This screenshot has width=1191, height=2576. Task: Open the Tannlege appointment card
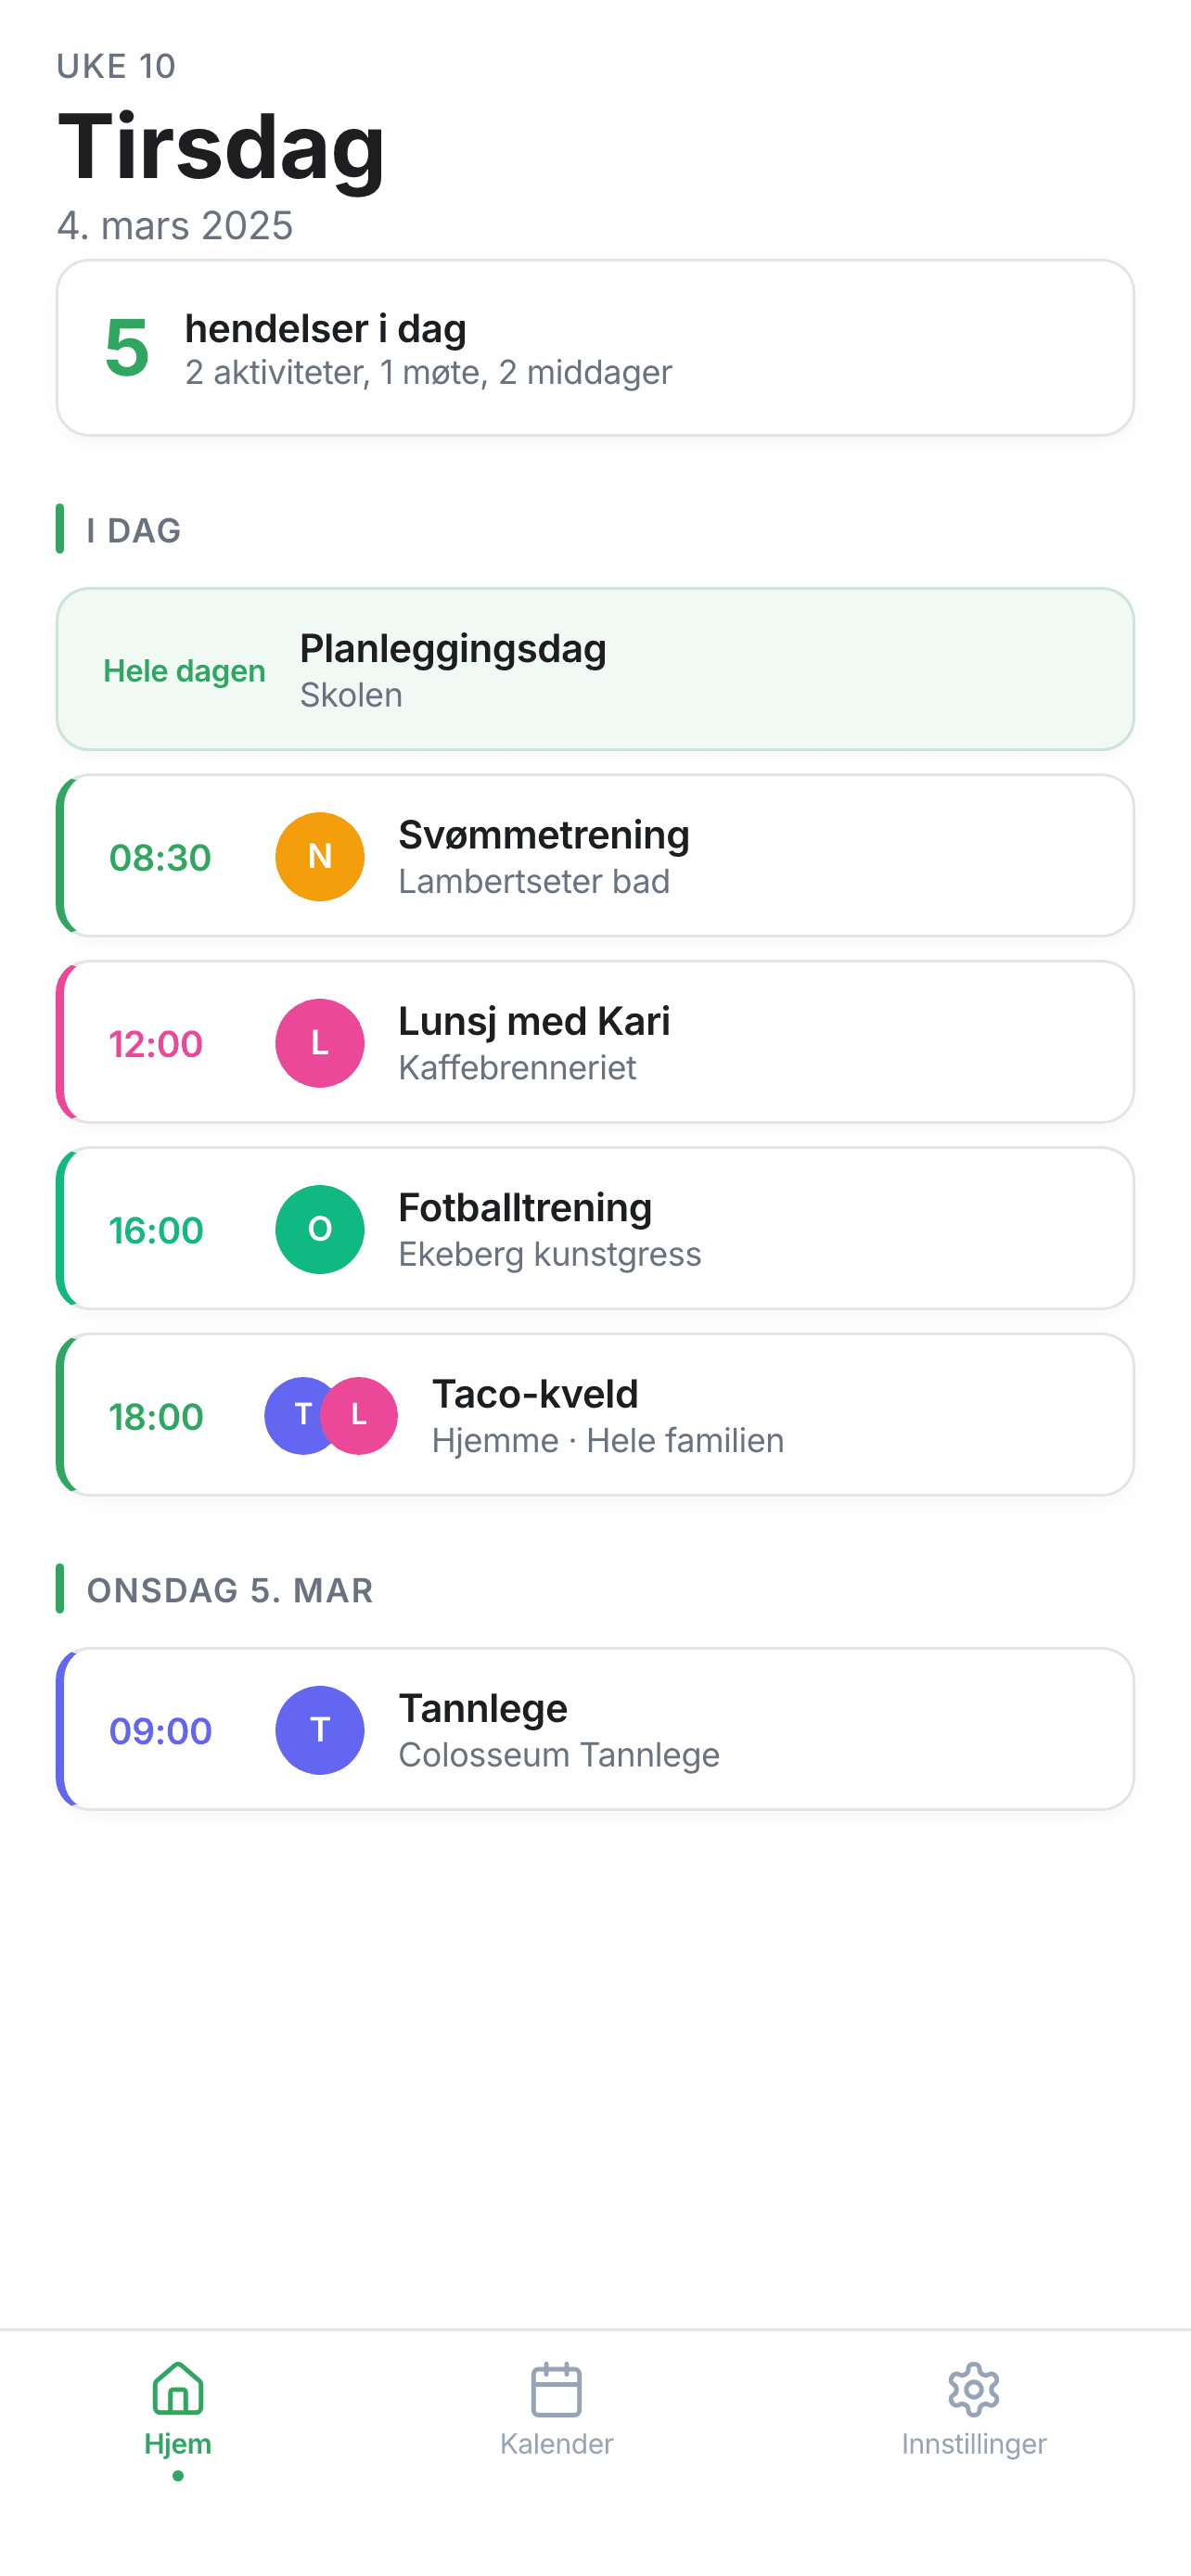click(x=595, y=1730)
